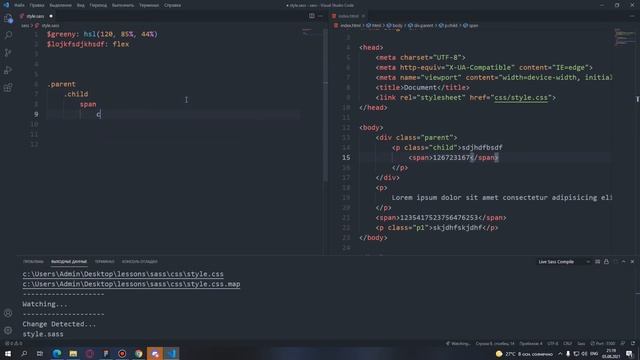Open the Windows Start menu
This screenshot has height=360, width=640.
click(8, 353)
